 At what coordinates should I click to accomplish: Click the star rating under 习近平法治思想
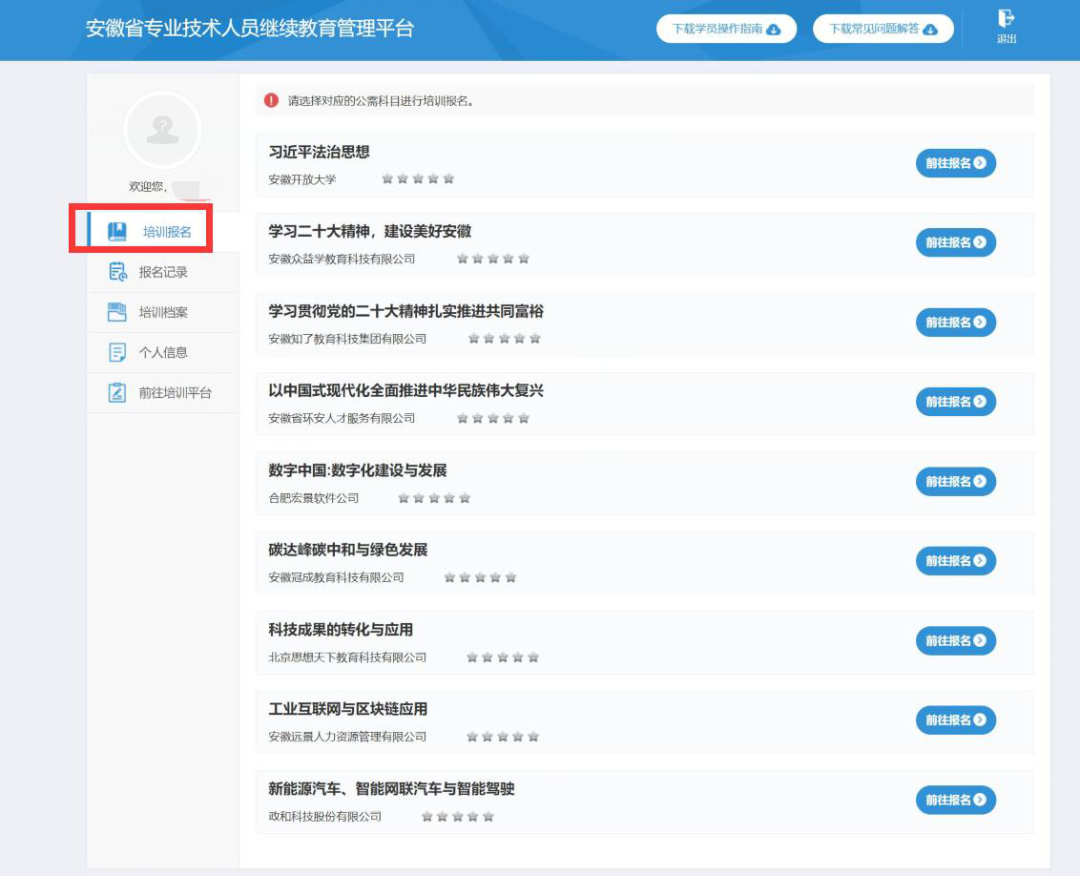point(418,177)
